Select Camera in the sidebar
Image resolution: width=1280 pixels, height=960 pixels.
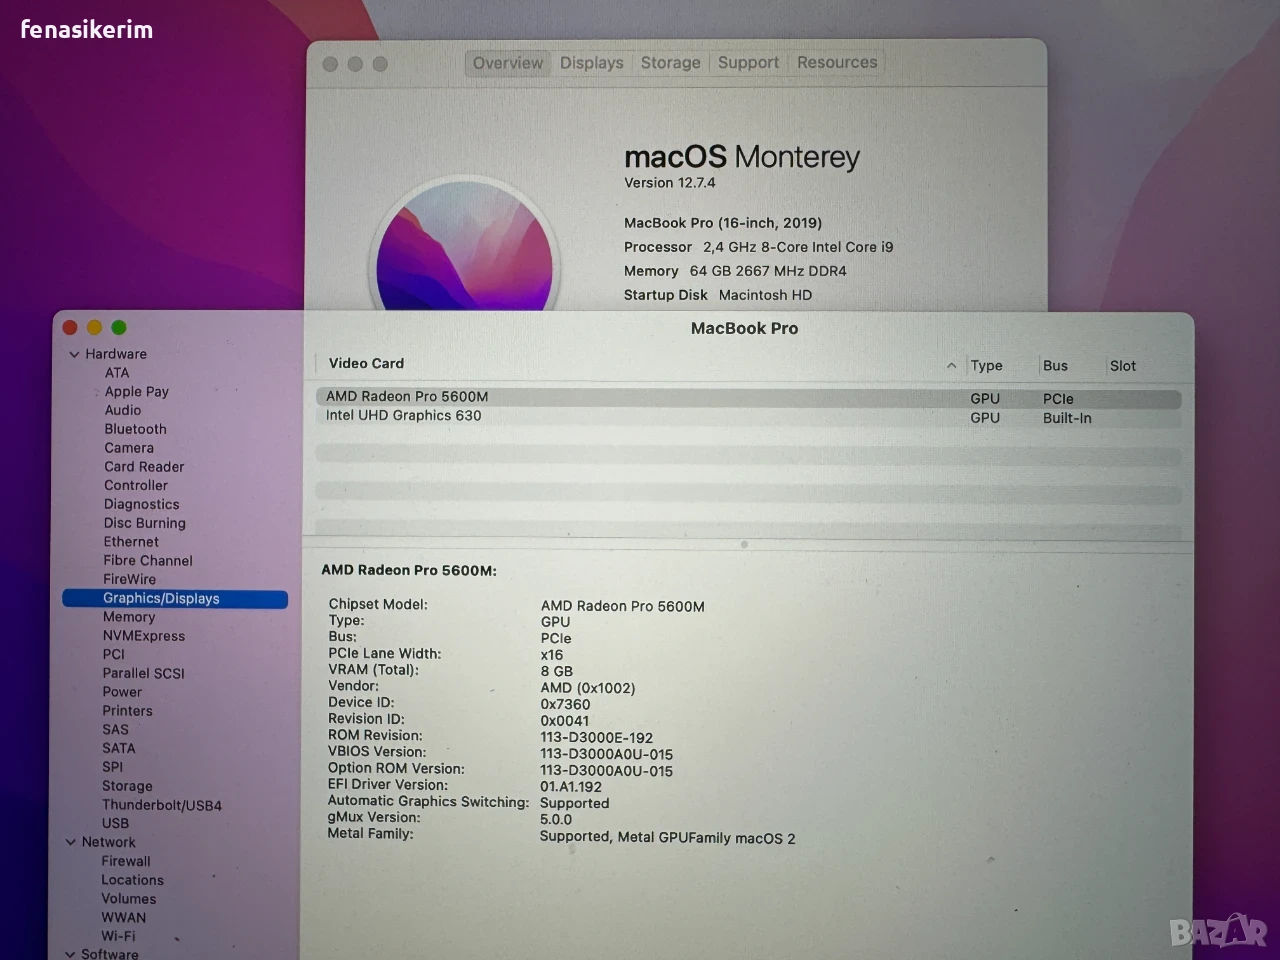(x=129, y=448)
